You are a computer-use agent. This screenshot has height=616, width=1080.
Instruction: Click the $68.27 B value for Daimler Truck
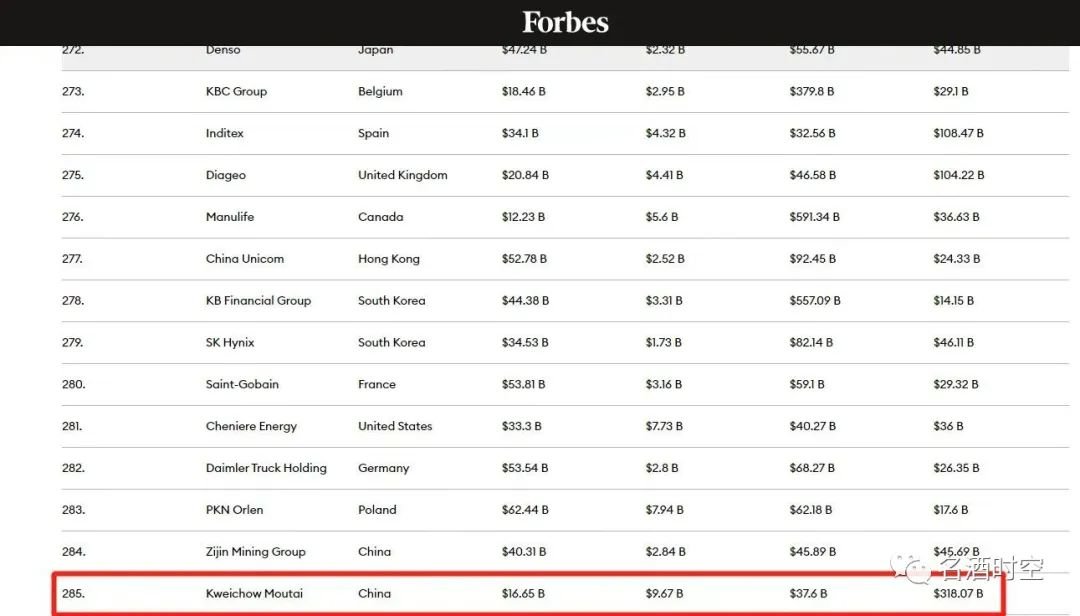(x=812, y=468)
